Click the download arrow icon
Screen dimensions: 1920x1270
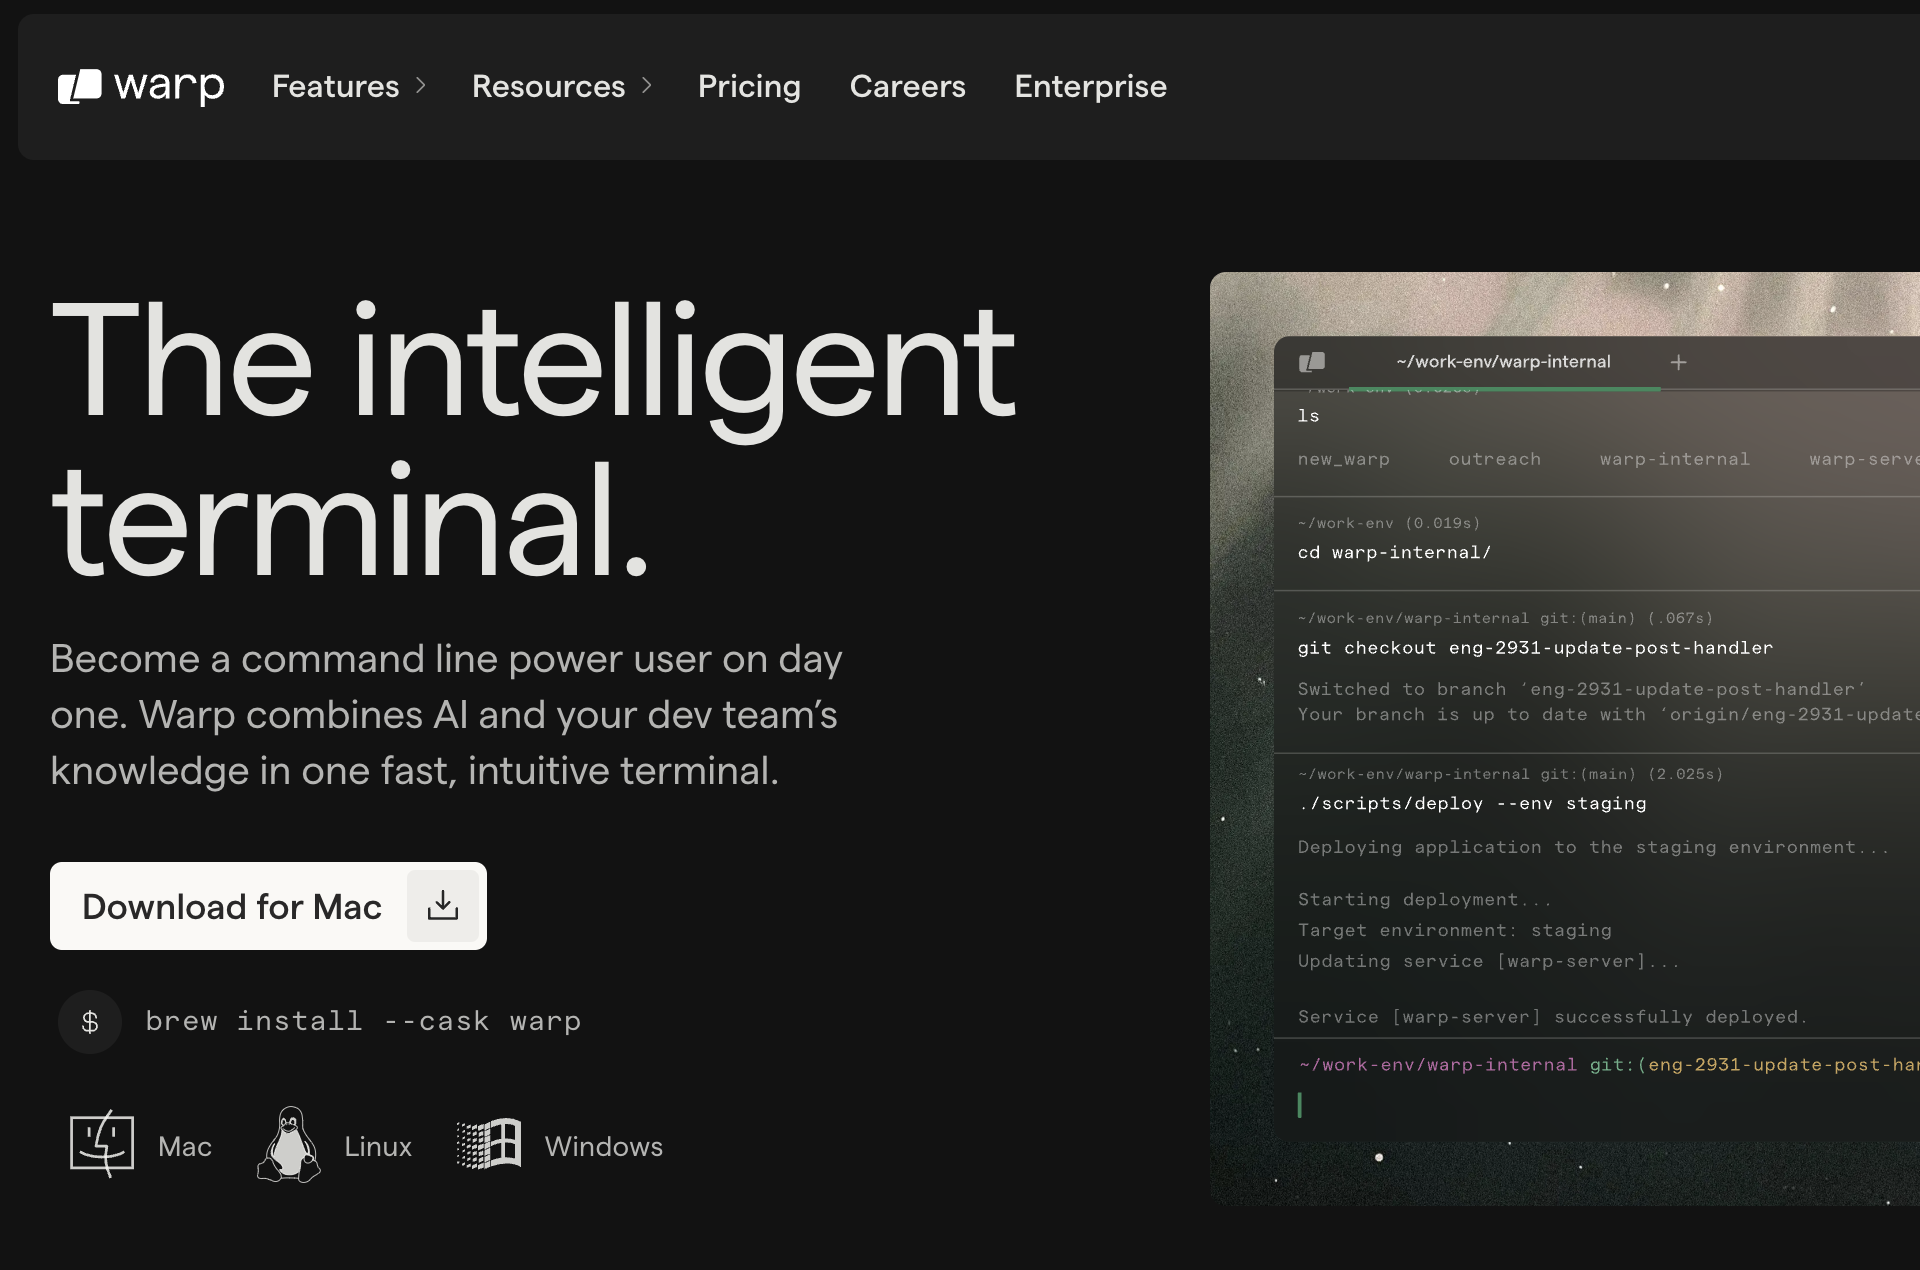pos(443,906)
